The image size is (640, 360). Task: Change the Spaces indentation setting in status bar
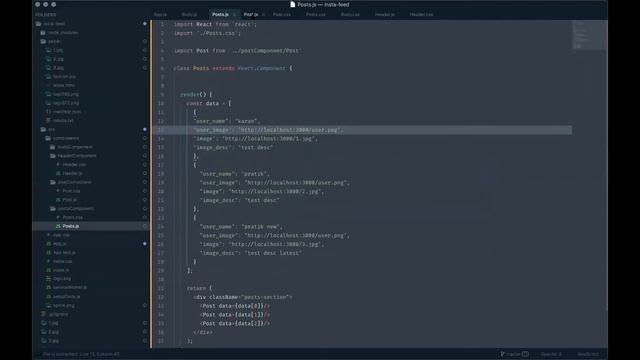point(551,354)
